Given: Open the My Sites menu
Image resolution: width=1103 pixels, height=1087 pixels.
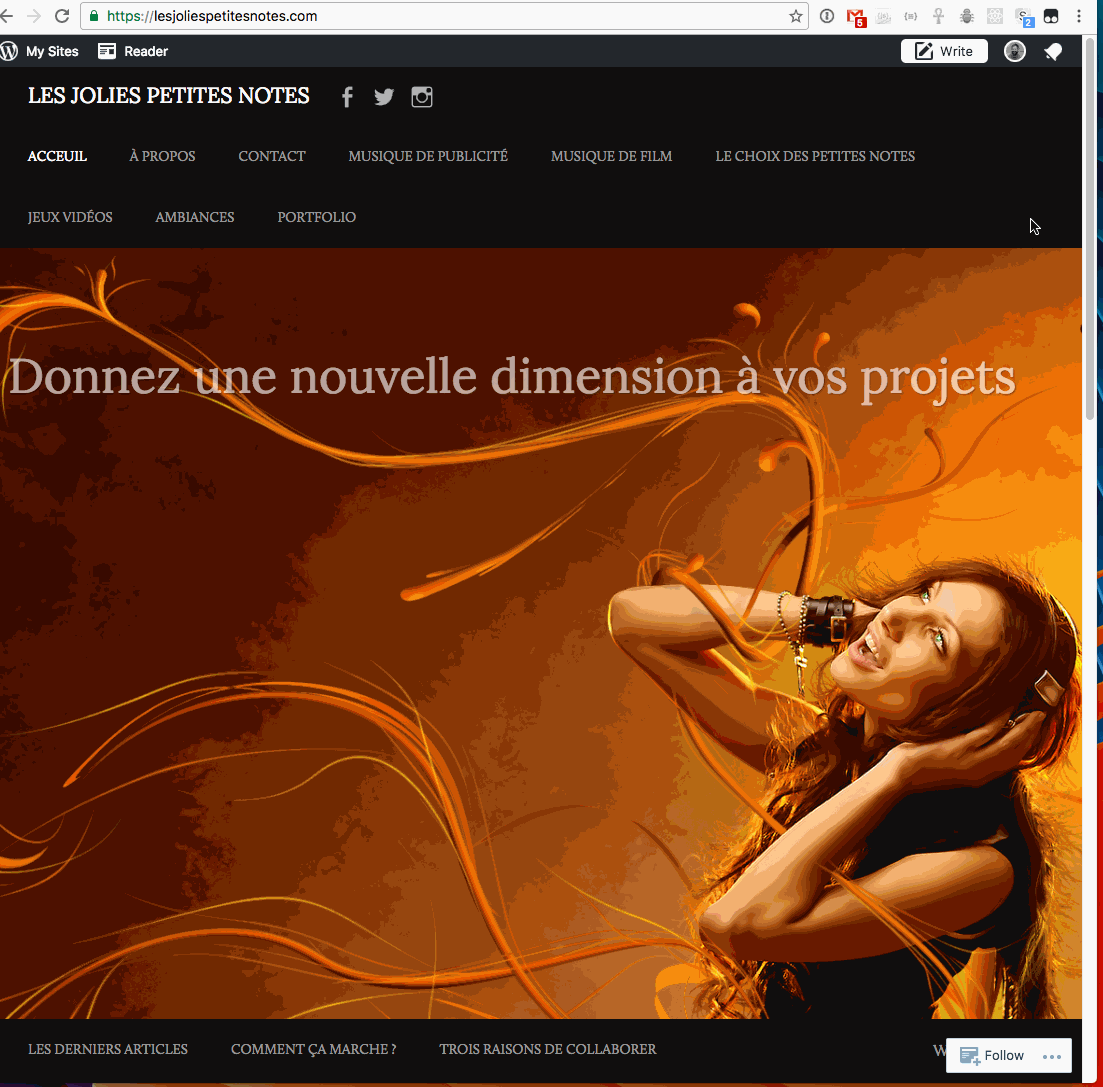Looking at the screenshot, I should 40,52.
